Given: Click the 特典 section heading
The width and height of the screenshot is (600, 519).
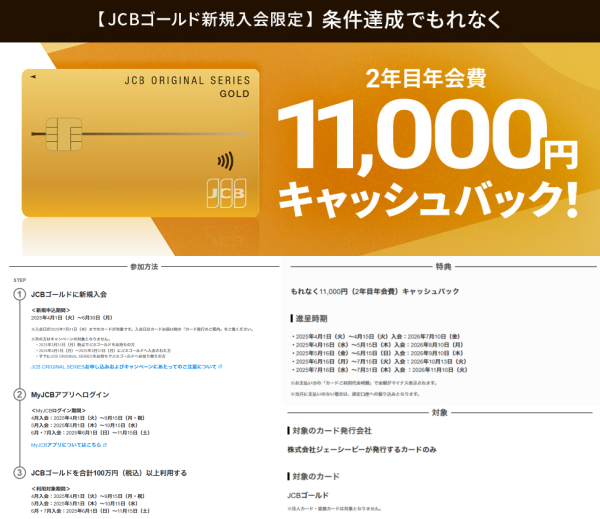Looking at the screenshot, I should click(x=443, y=267).
